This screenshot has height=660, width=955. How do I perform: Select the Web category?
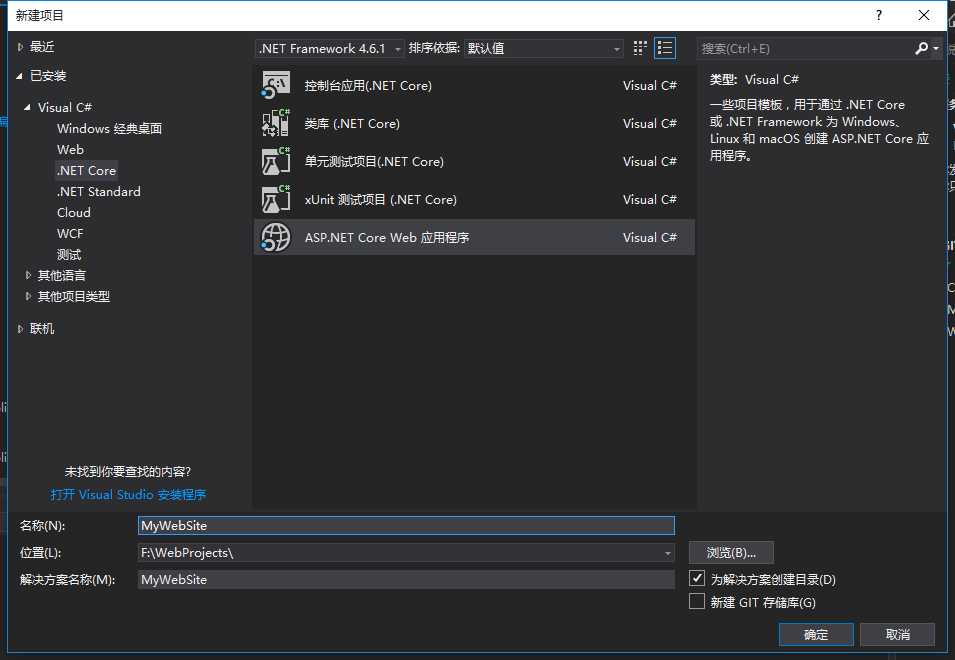71,150
